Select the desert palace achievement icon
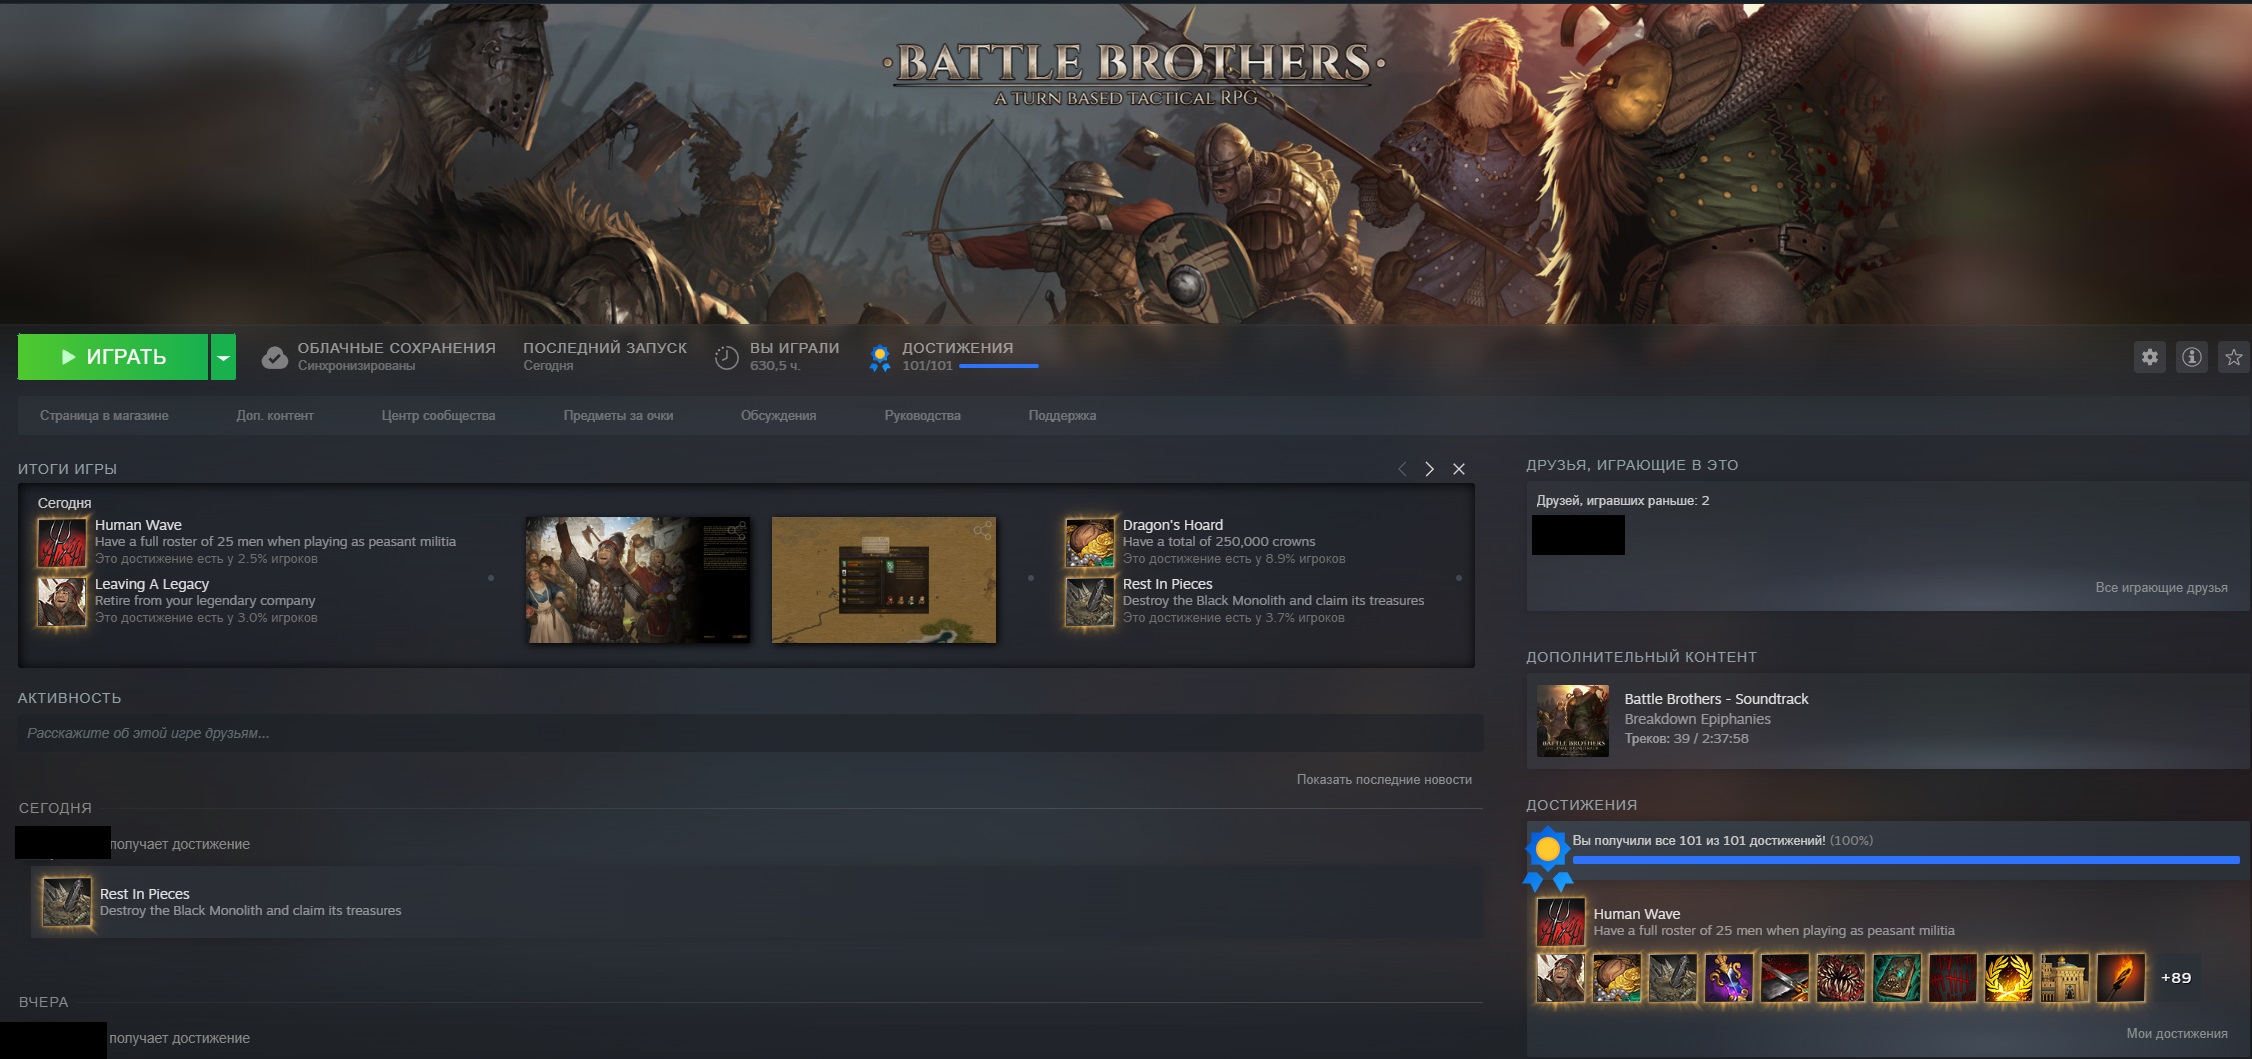The image size is (2252, 1059). click(2065, 978)
